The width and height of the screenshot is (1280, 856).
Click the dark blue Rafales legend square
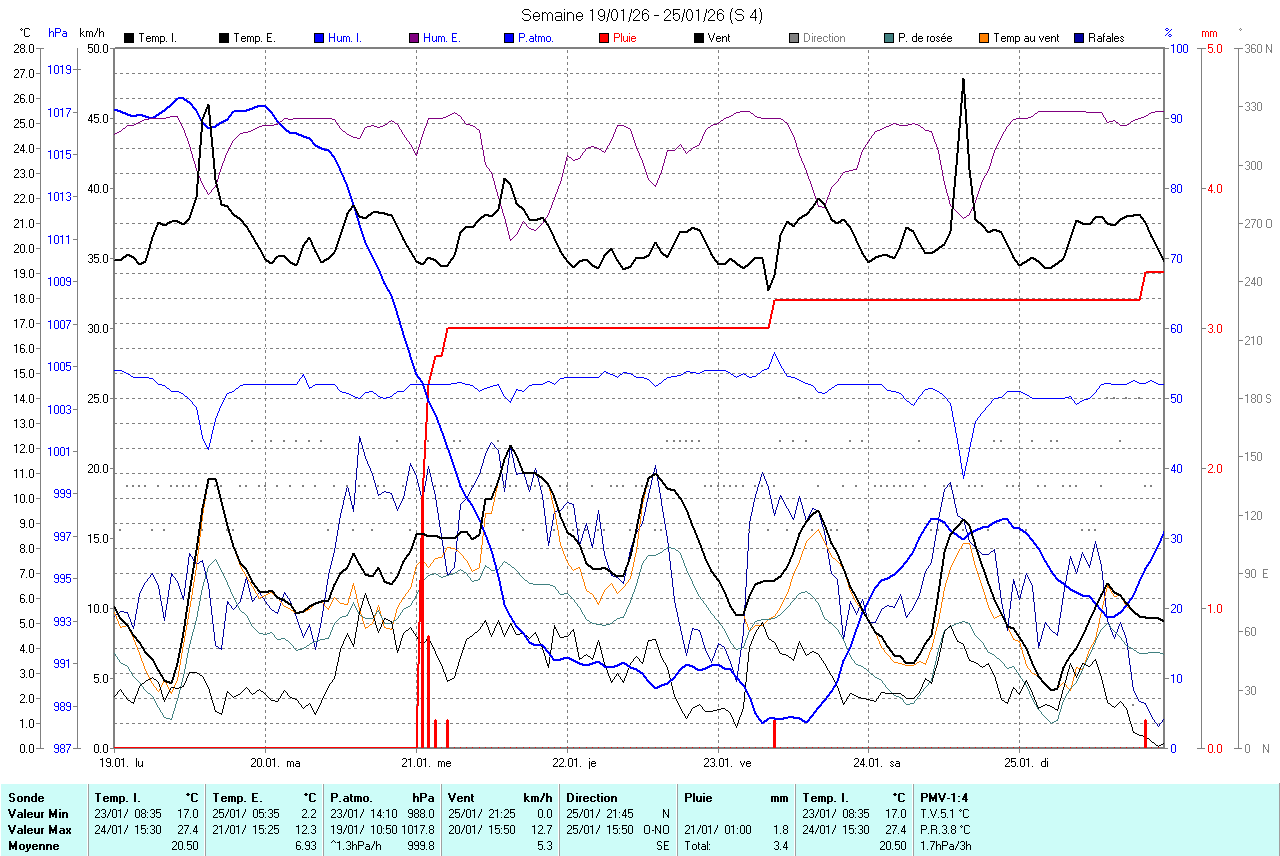[1079, 38]
